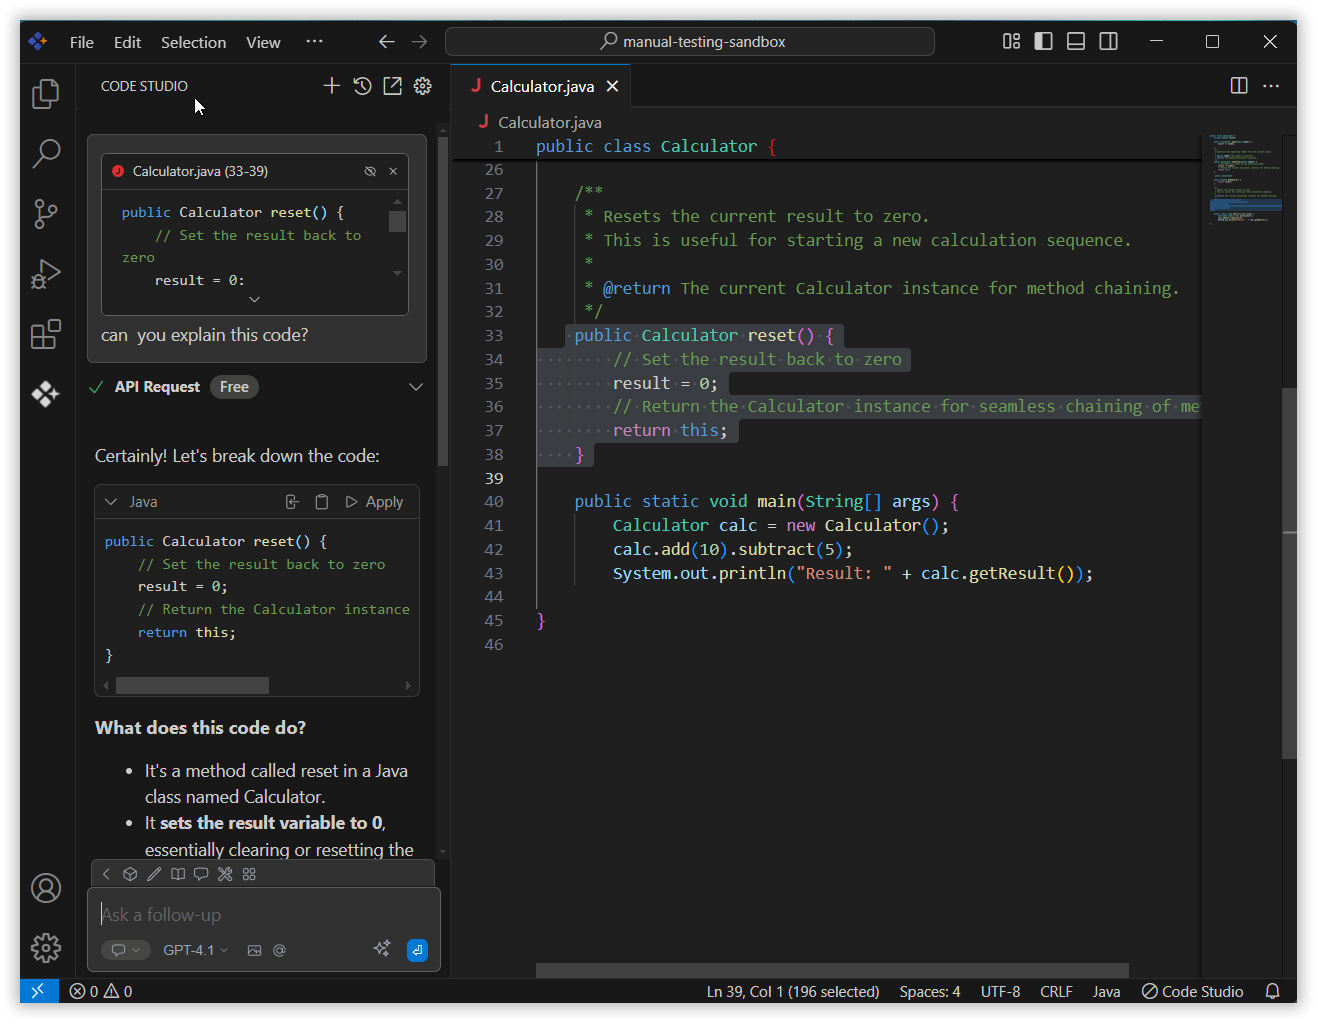
Task: Split the editor right
Action: click(x=1239, y=86)
